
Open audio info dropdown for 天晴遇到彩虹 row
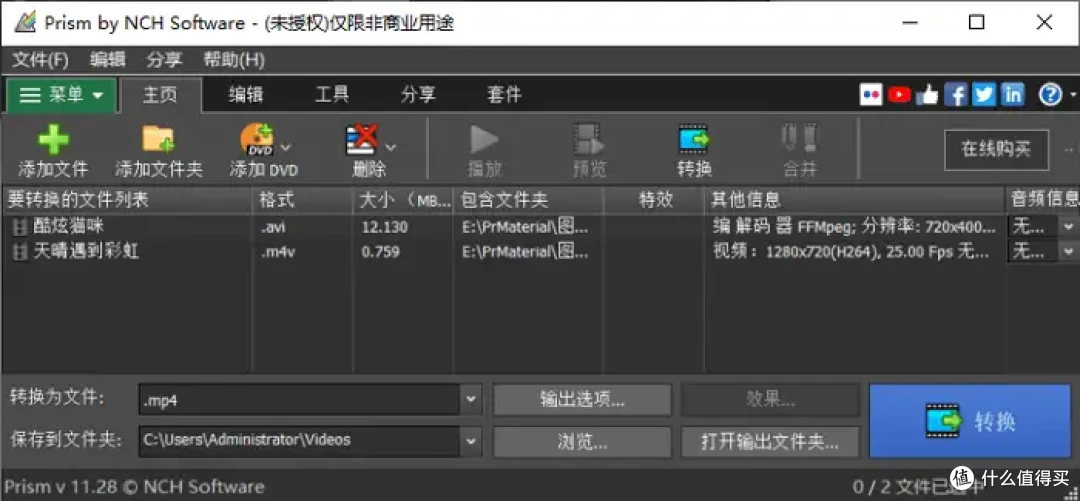click(x=1068, y=252)
